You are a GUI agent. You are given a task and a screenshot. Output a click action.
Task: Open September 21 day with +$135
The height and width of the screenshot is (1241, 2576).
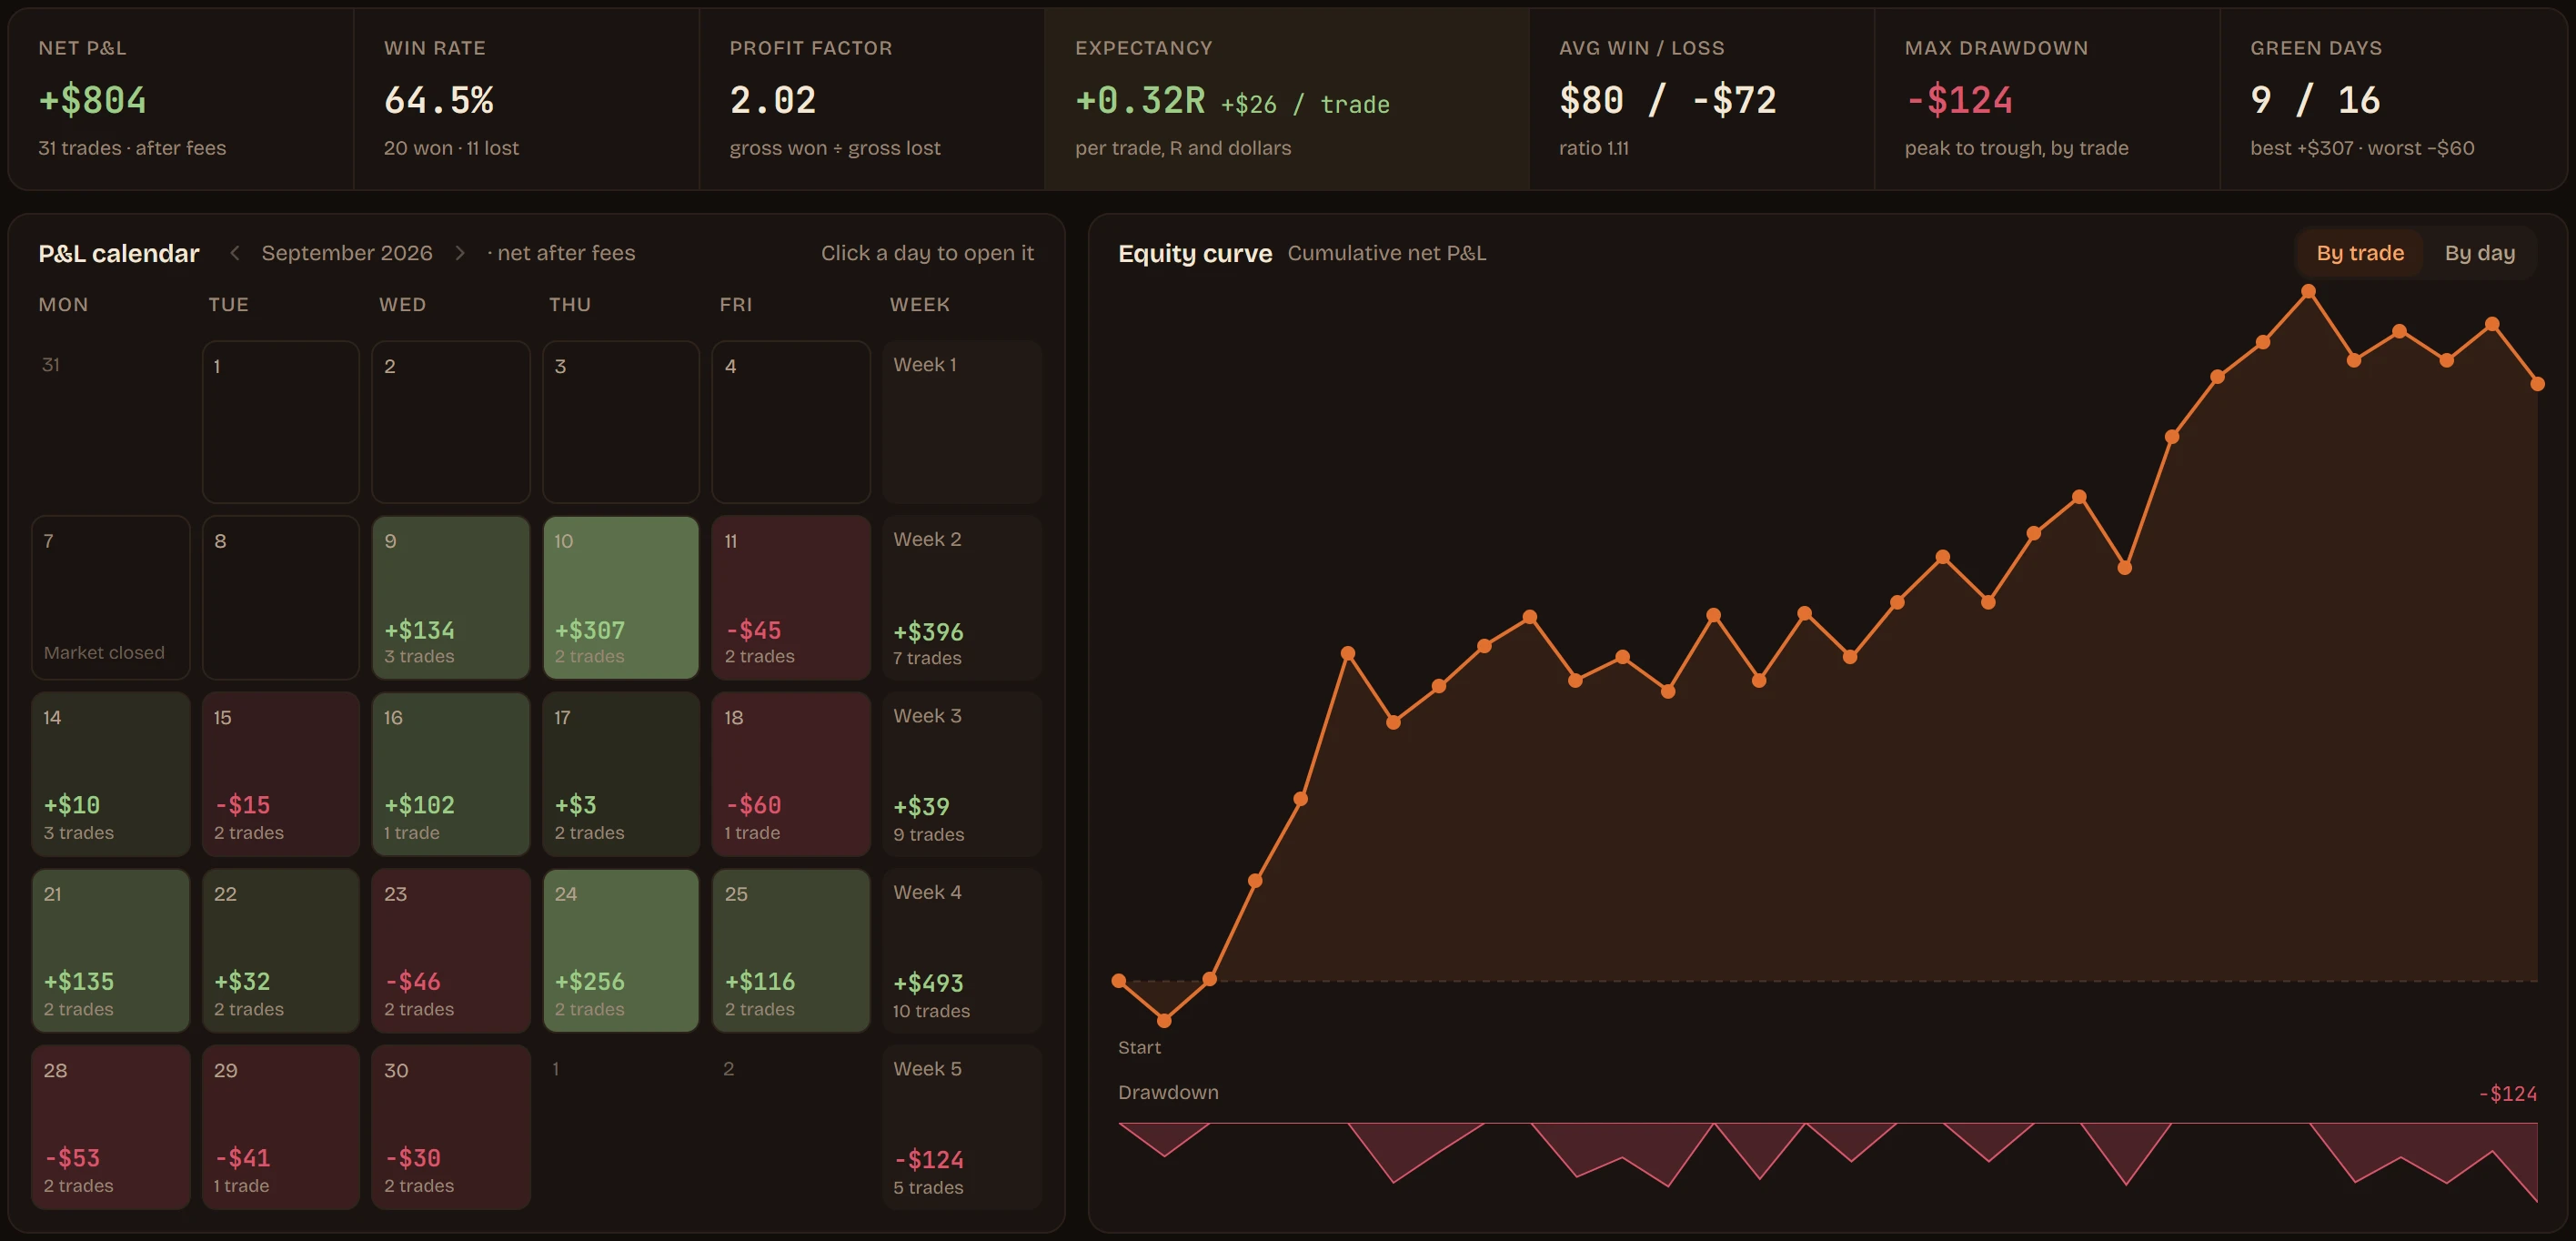click(x=111, y=951)
